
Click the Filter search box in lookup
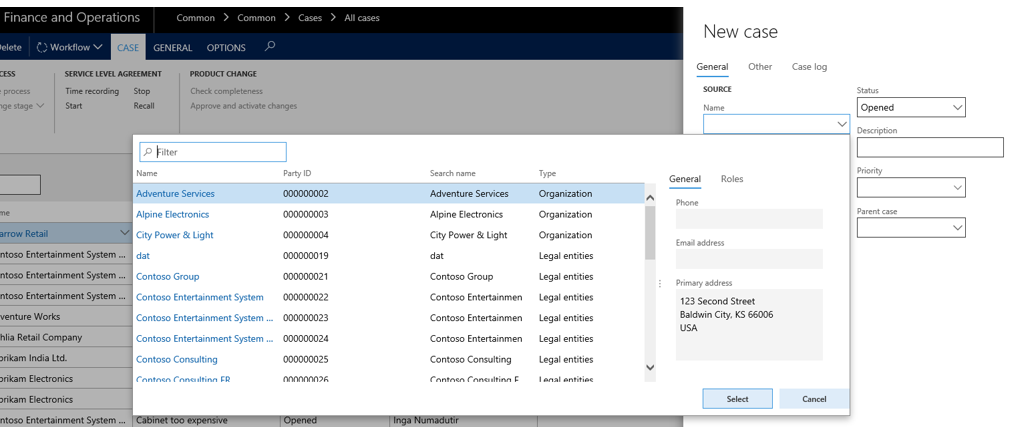tap(213, 152)
